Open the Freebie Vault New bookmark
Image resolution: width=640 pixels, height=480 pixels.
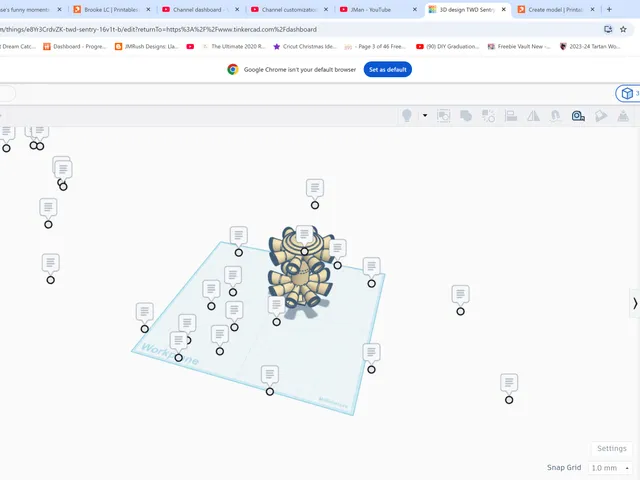click(519, 47)
